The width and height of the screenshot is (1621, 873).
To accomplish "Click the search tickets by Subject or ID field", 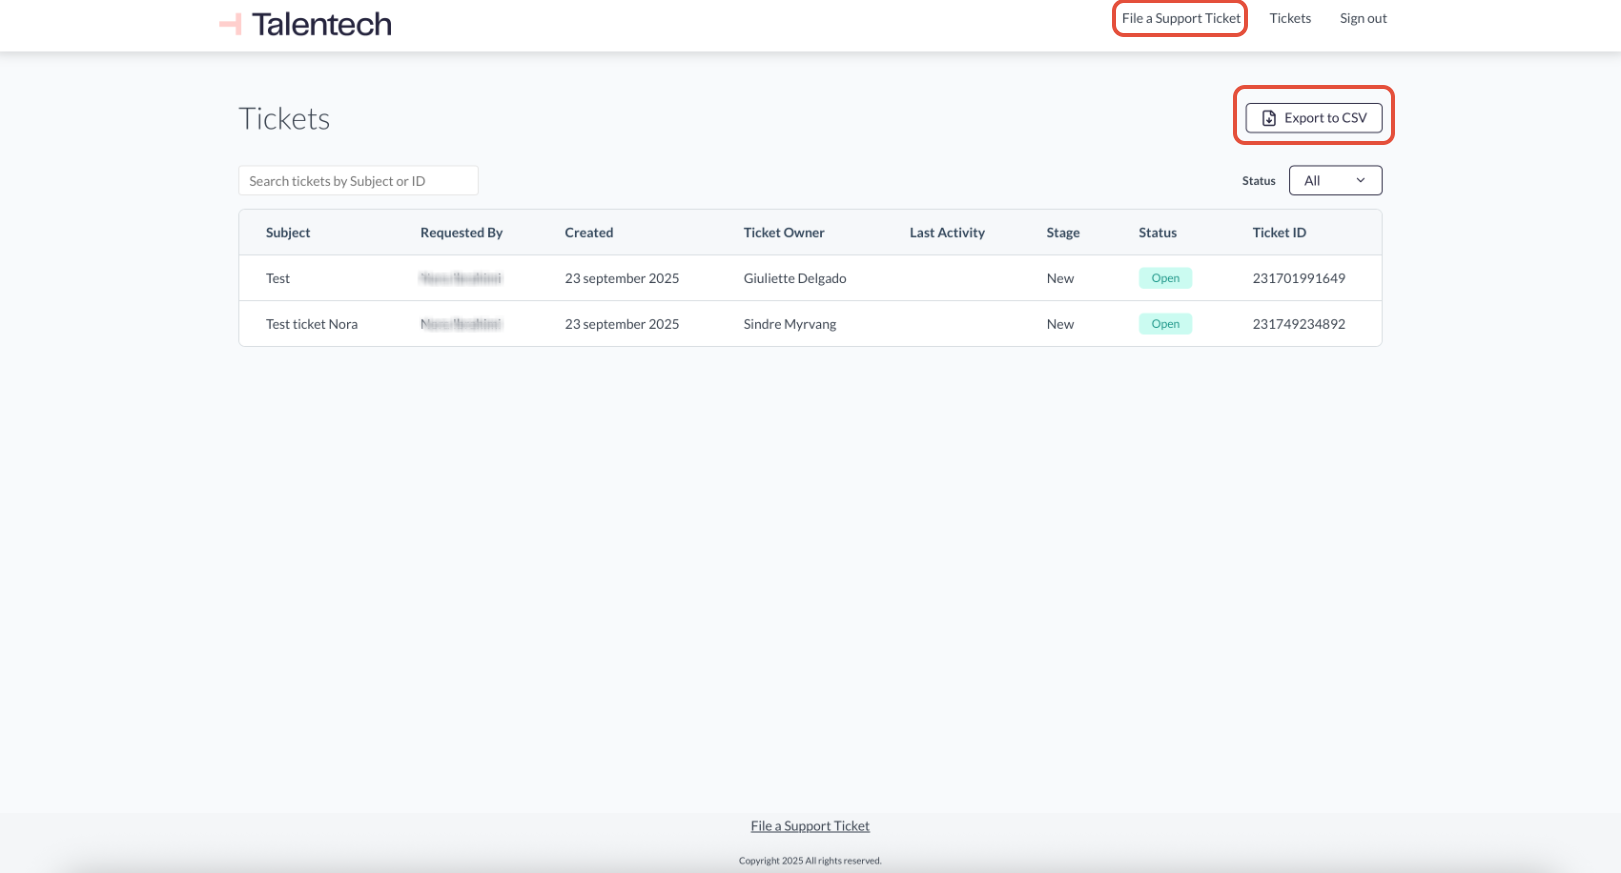I will click(x=358, y=181).
